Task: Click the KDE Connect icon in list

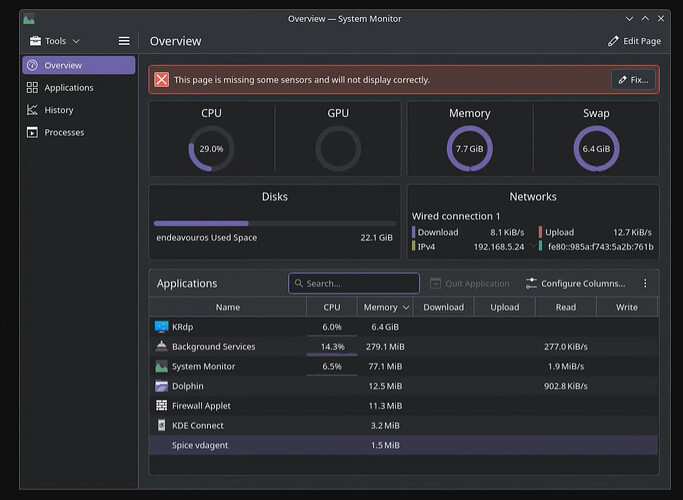Action: click(161, 426)
